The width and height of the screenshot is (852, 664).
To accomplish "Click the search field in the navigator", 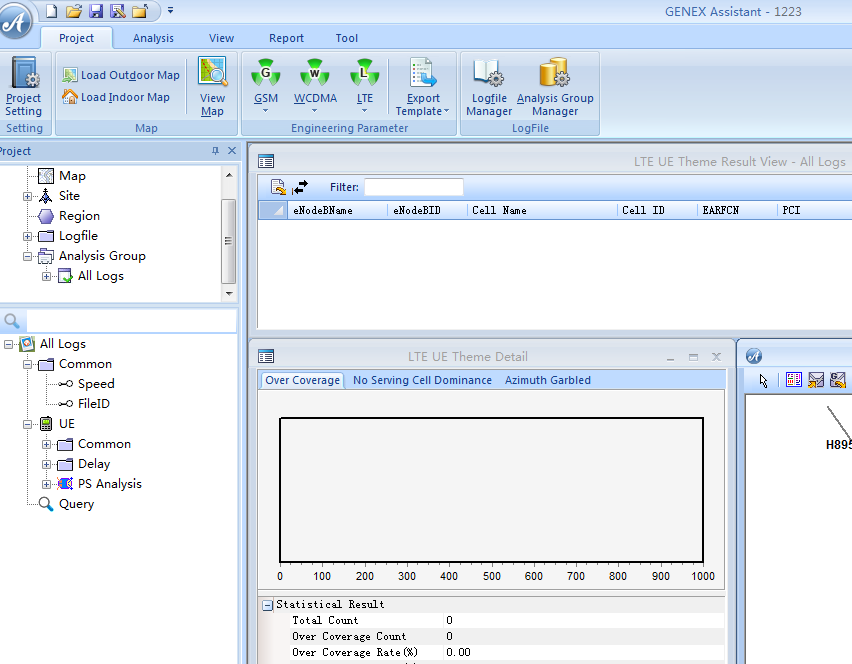I will click(131, 321).
